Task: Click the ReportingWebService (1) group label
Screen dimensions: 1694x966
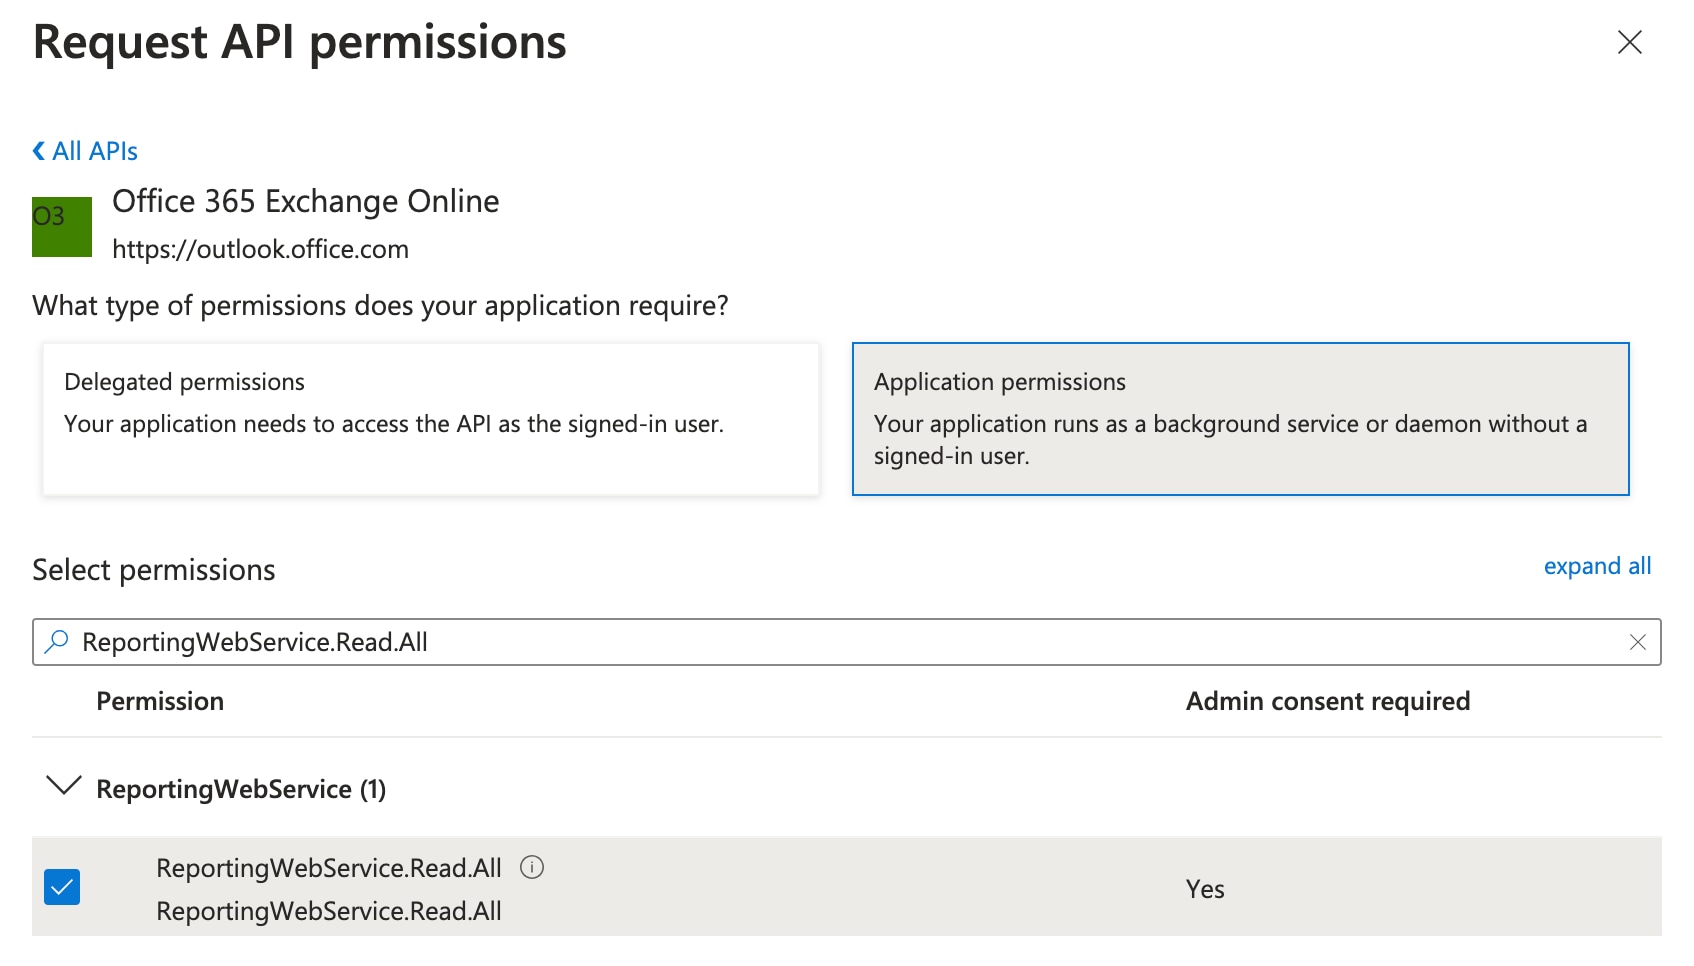Action: click(241, 789)
